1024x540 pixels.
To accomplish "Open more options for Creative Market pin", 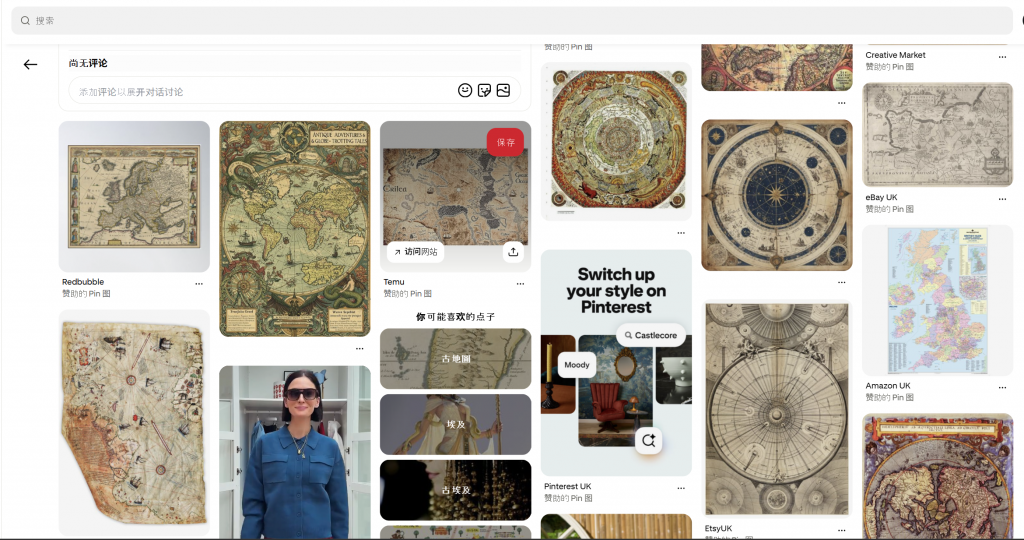I will [x=1002, y=57].
